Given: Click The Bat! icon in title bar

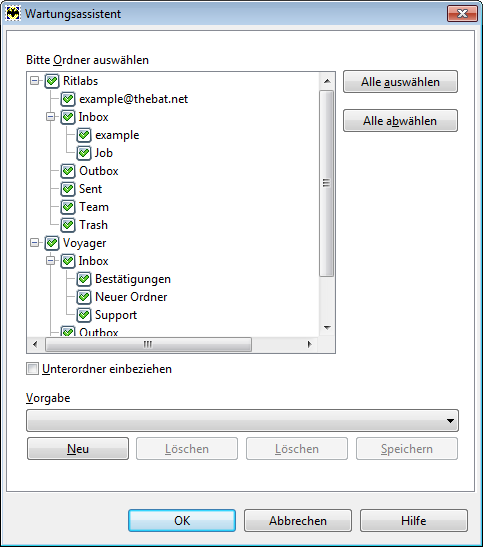Looking at the screenshot, I should click(13, 14).
